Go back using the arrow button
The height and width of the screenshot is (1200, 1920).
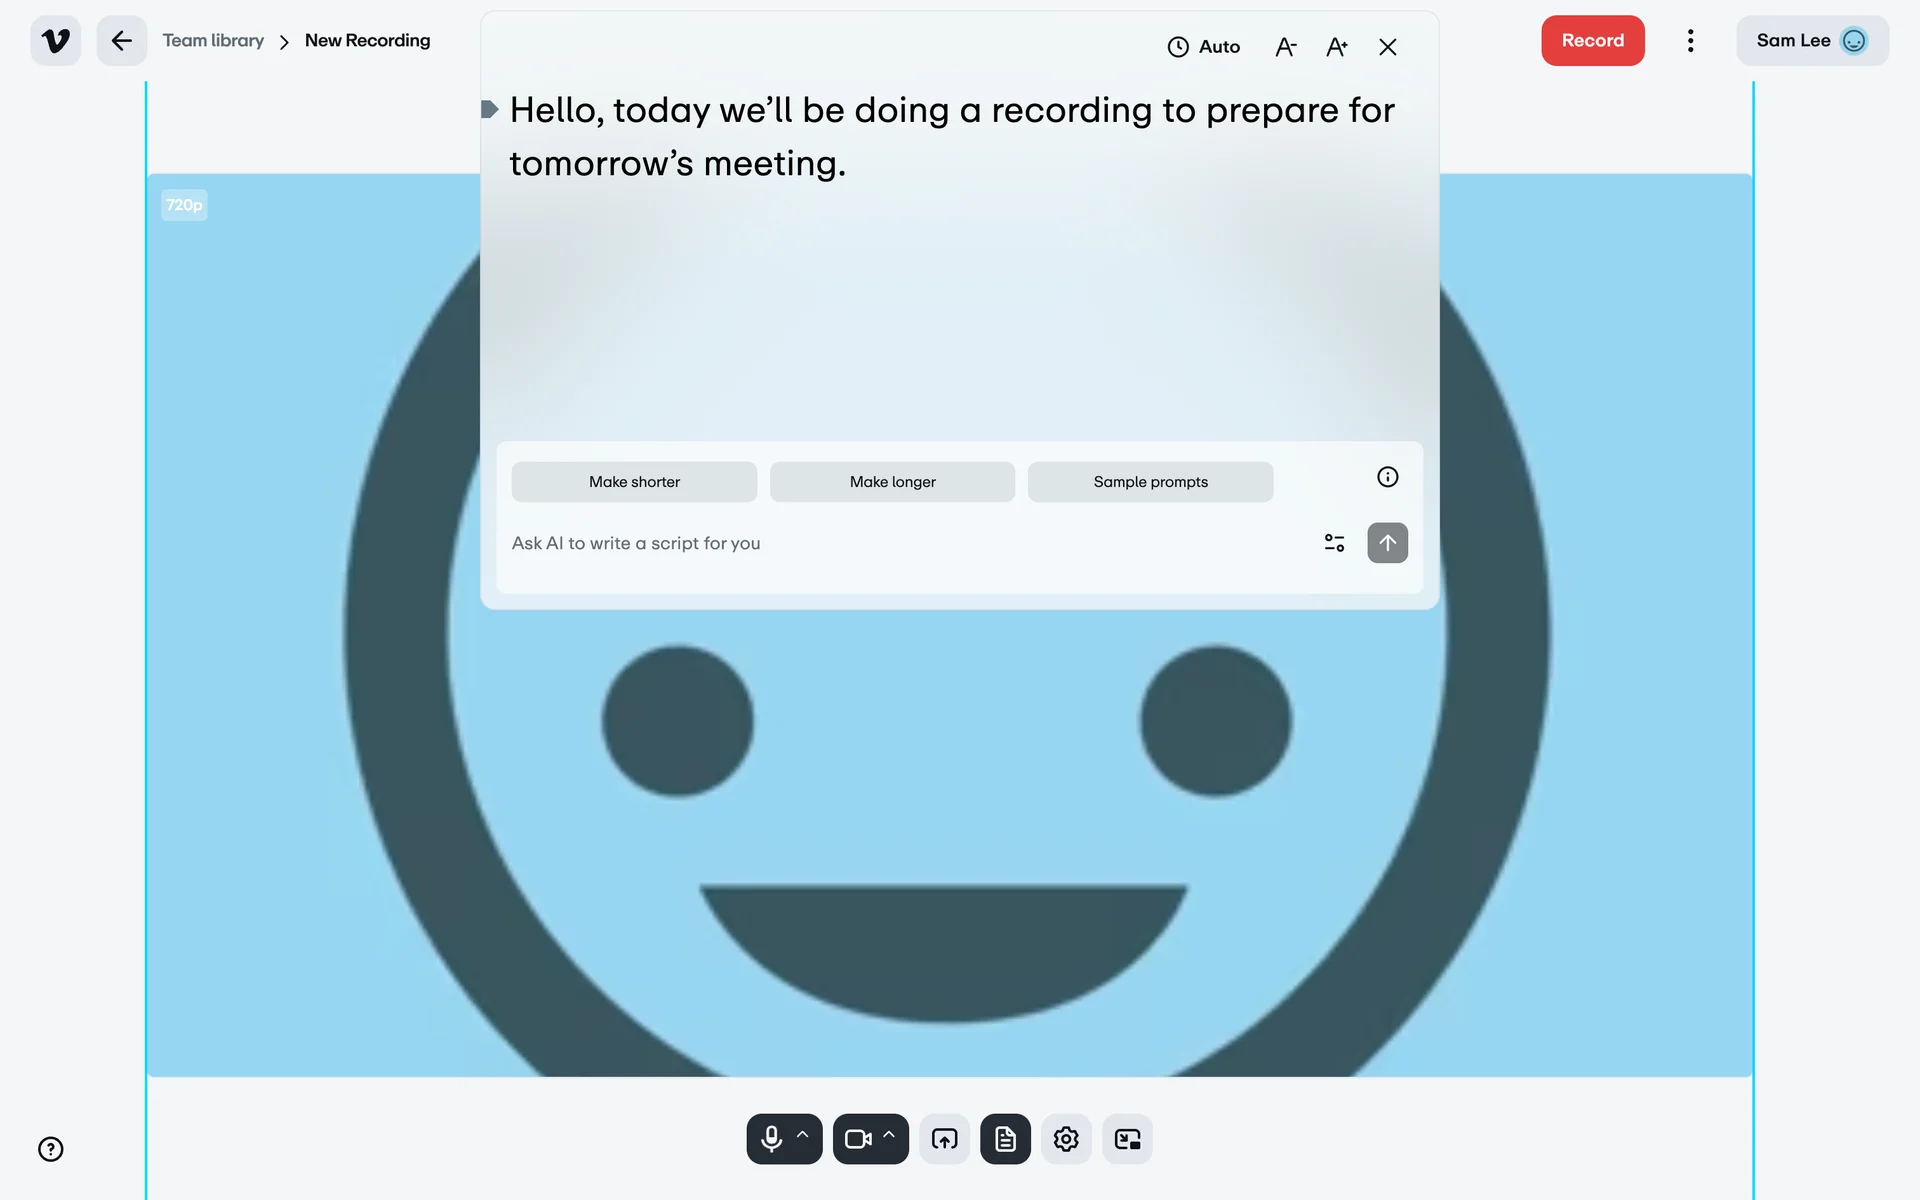(x=121, y=41)
